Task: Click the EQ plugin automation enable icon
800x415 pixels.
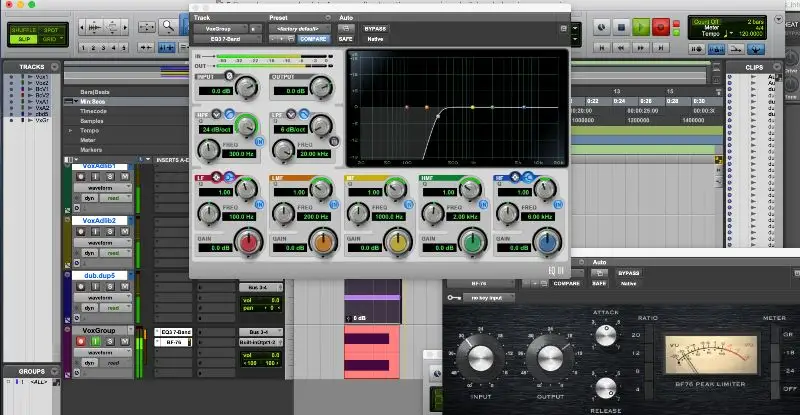Action: [345, 29]
